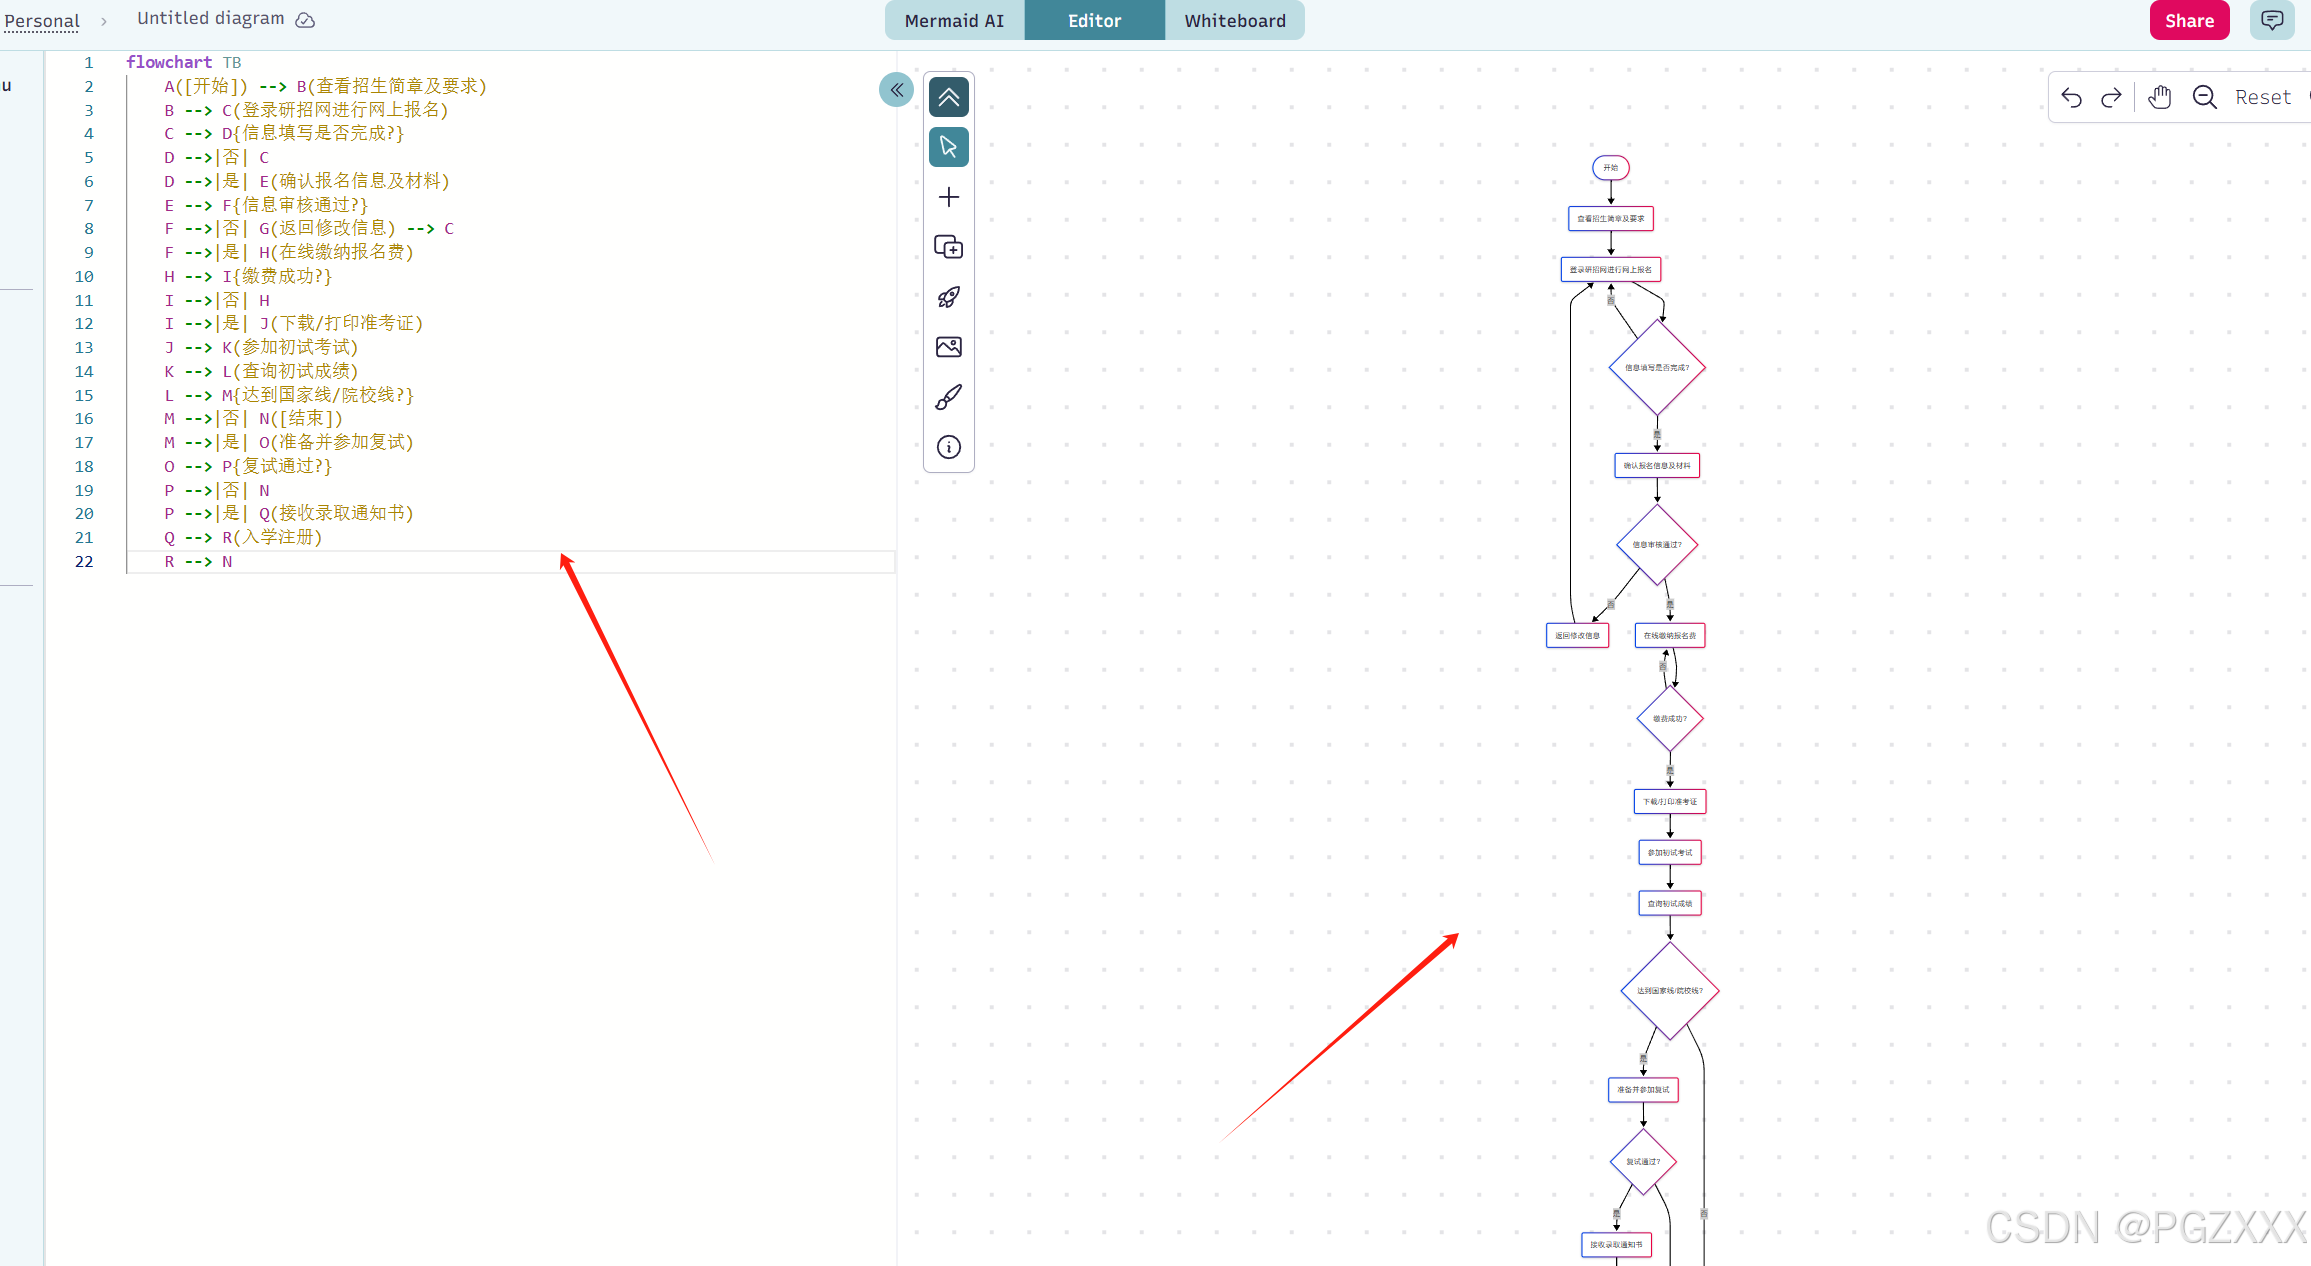Open the comments chat icon
Screen dimensions: 2311x1266
[x=2271, y=20]
